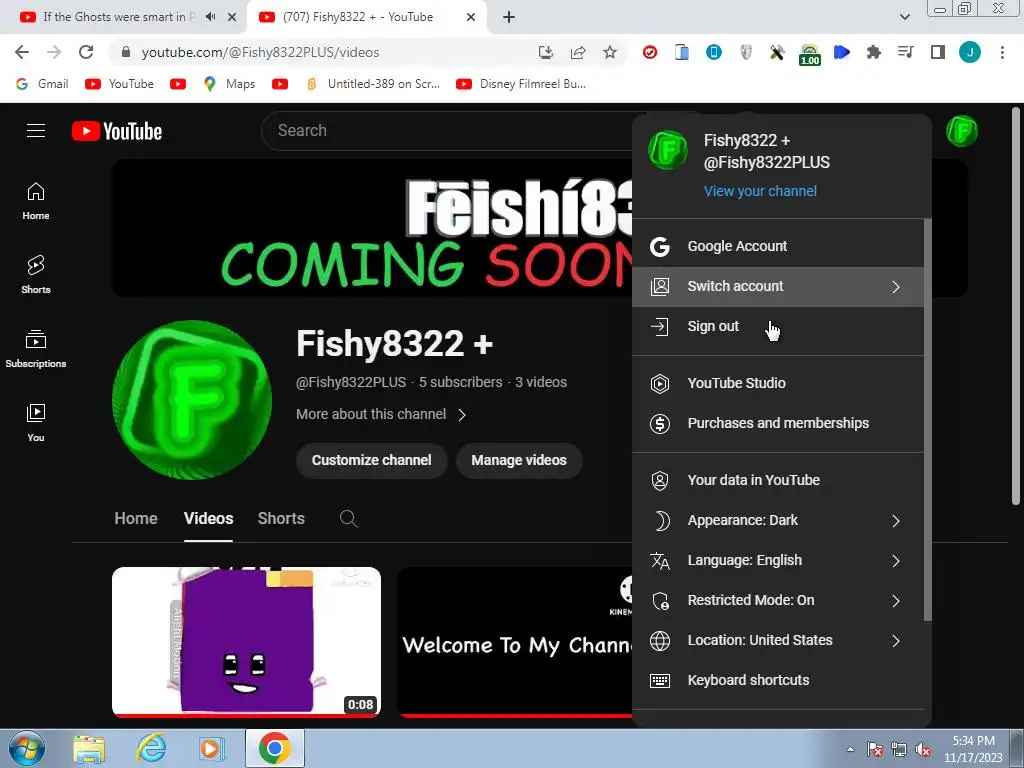1024x768 pixels.
Task: Open Chrome extensions puzzle icon
Action: coord(873,52)
